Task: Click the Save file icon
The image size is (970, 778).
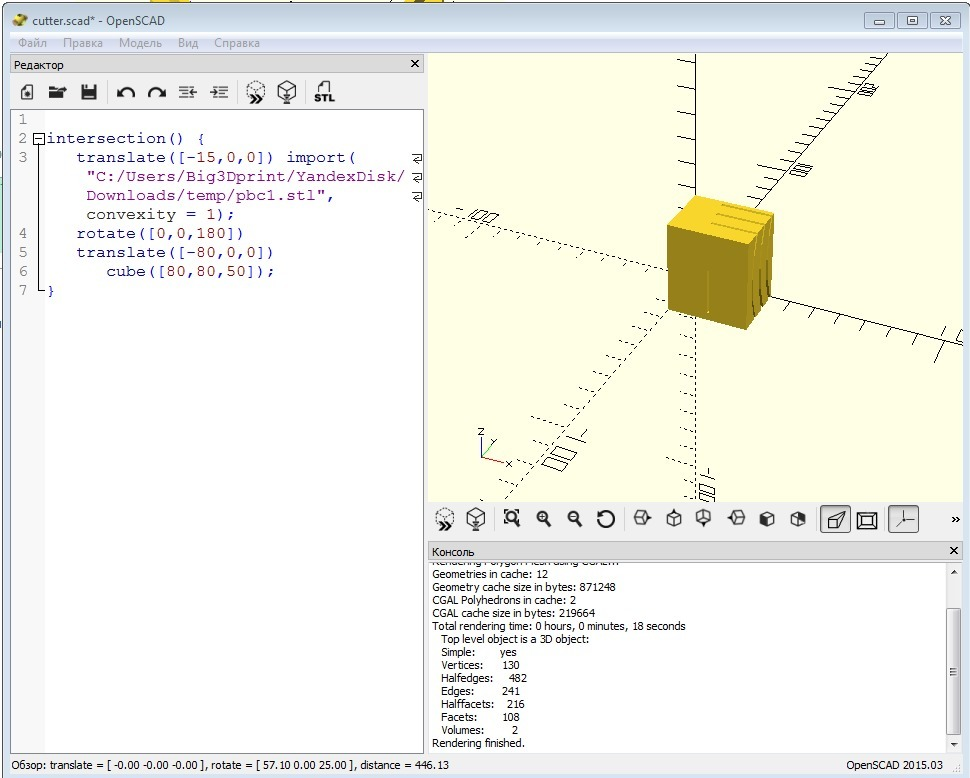Action: point(88,93)
